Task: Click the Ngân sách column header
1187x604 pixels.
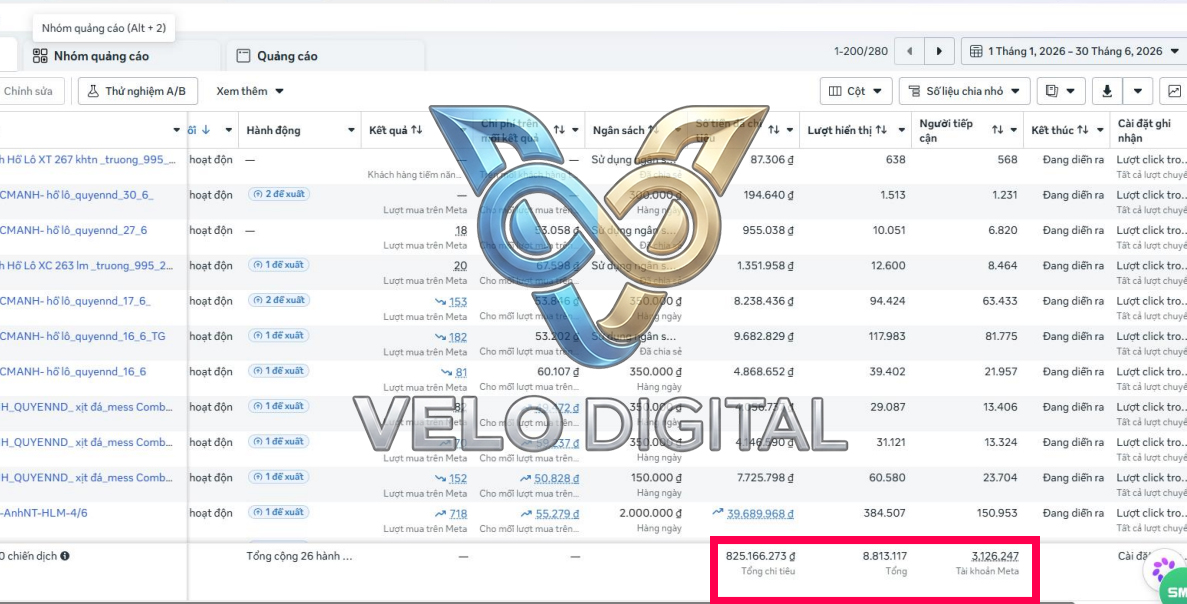Action: coord(618,130)
